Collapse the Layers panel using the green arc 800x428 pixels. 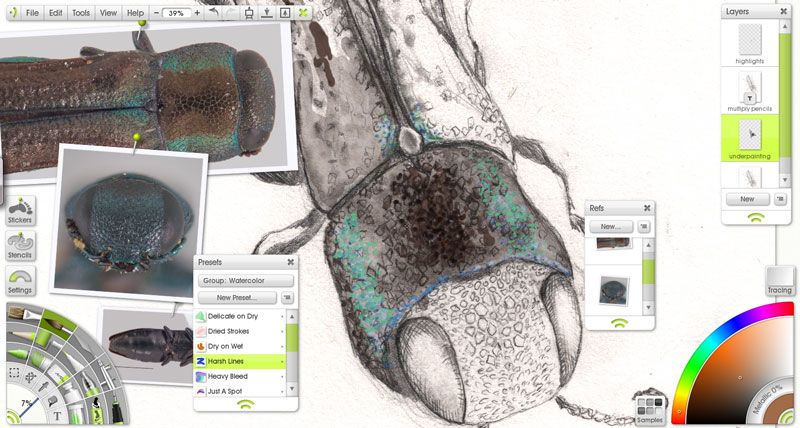pyautogui.click(x=756, y=218)
